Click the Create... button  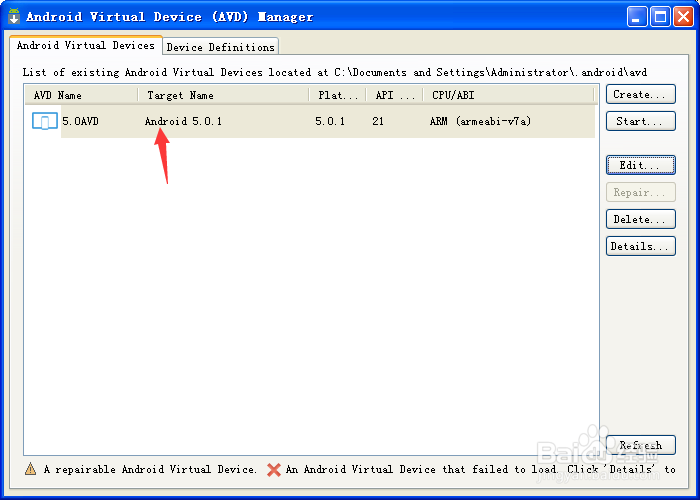[641, 94]
